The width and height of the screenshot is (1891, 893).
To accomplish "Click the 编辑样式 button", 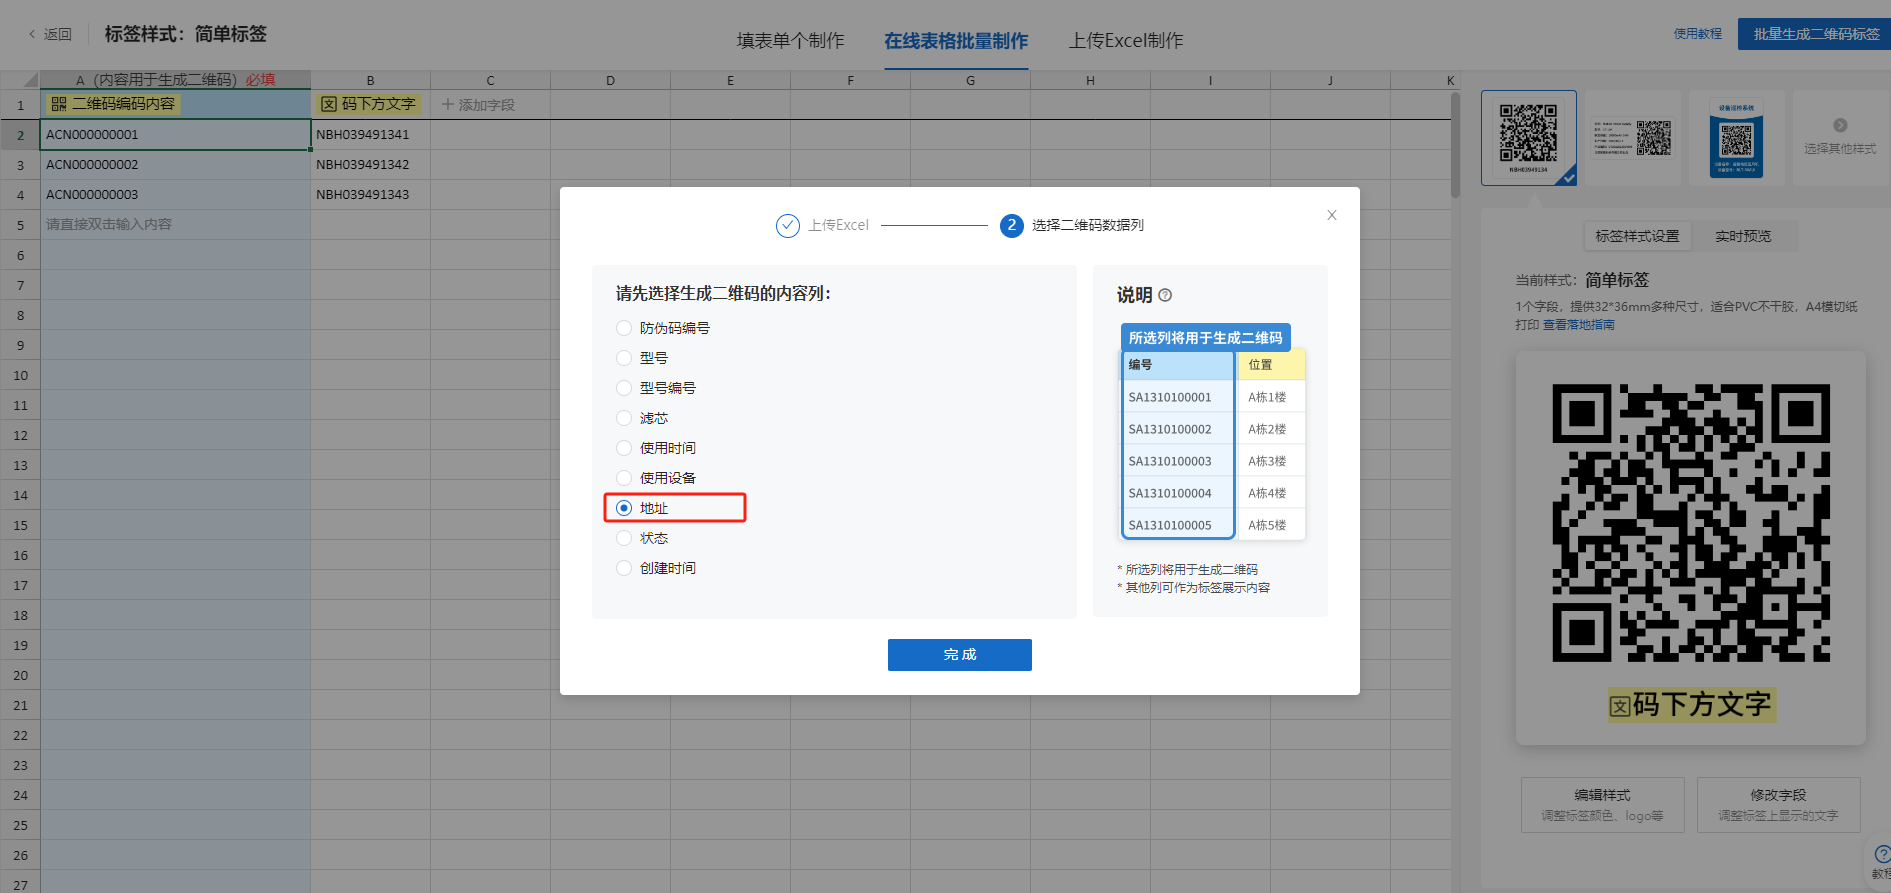I will [x=1602, y=805].
